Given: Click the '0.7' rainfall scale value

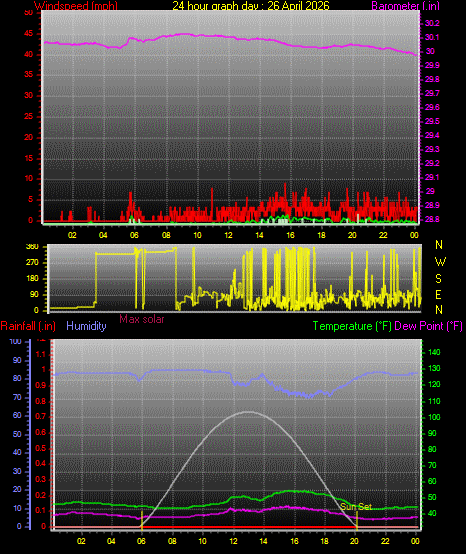Looking at the screenshot, I should 41,416.
